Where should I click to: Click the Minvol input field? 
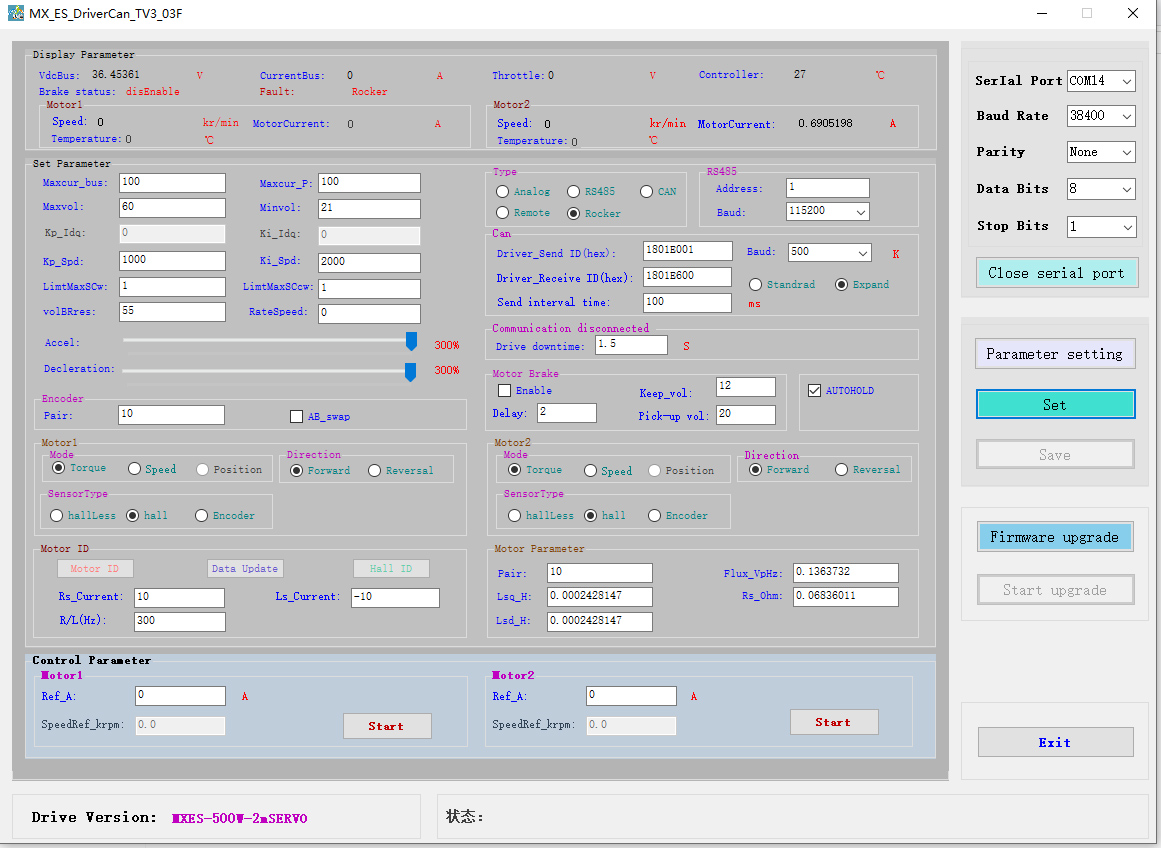(369, 209)
